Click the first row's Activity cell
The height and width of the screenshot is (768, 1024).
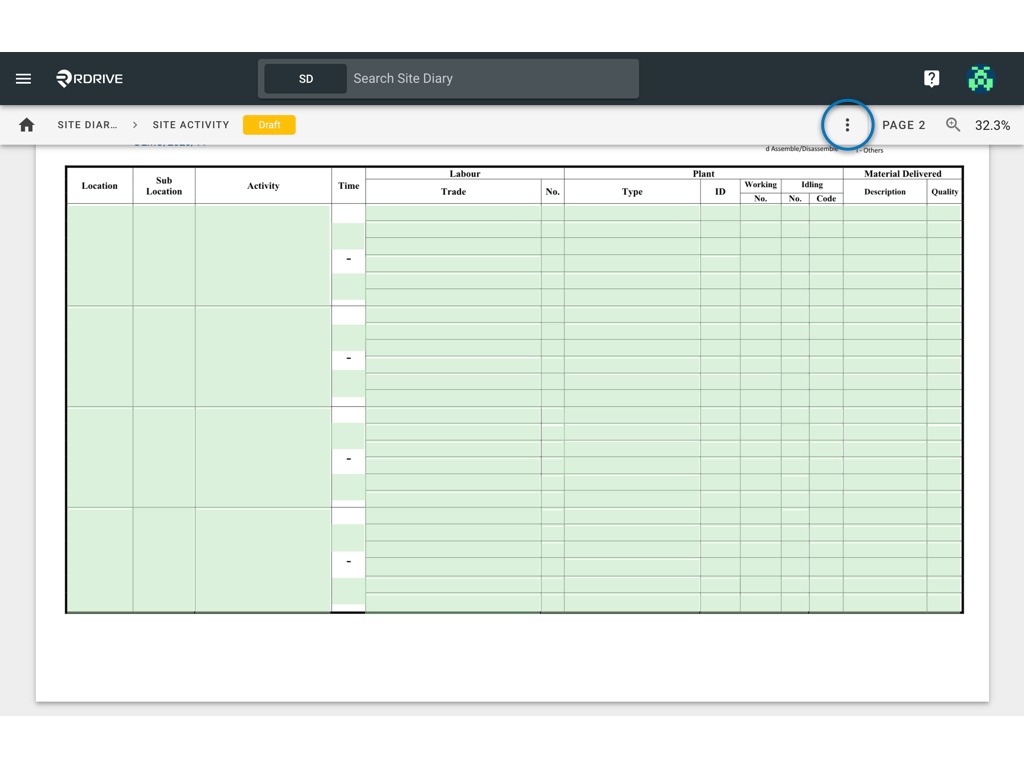[x=263, y=255]
